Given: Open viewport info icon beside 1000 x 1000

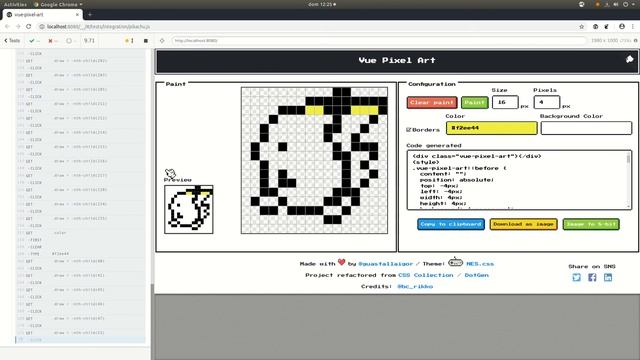Looking at the screenshot, I should coord(636,40).
